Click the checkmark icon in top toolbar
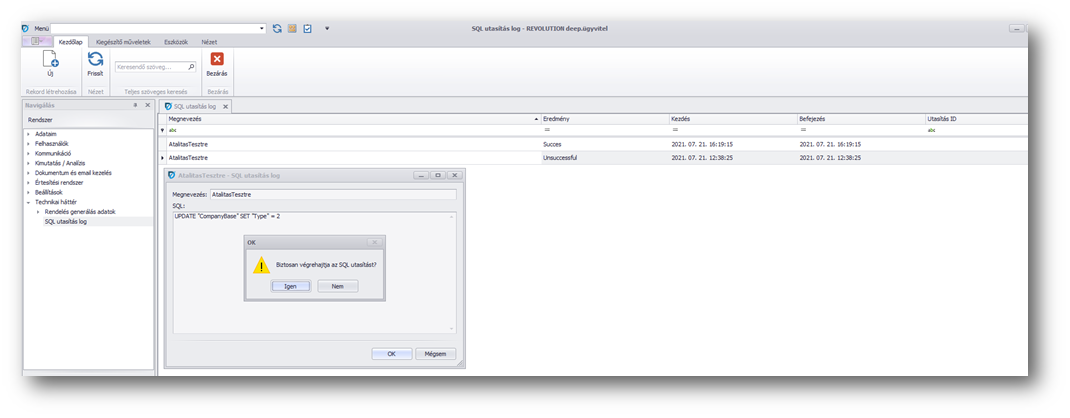 307,29
